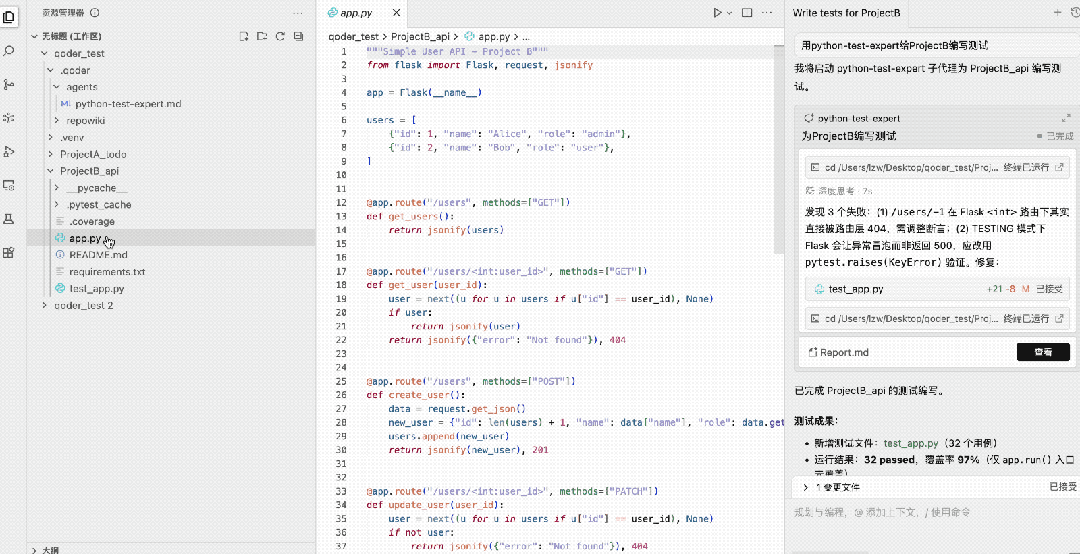This screenshot has width=1080, height=554.
Task: Open chat history clock icon
Action: [1075, 12]
